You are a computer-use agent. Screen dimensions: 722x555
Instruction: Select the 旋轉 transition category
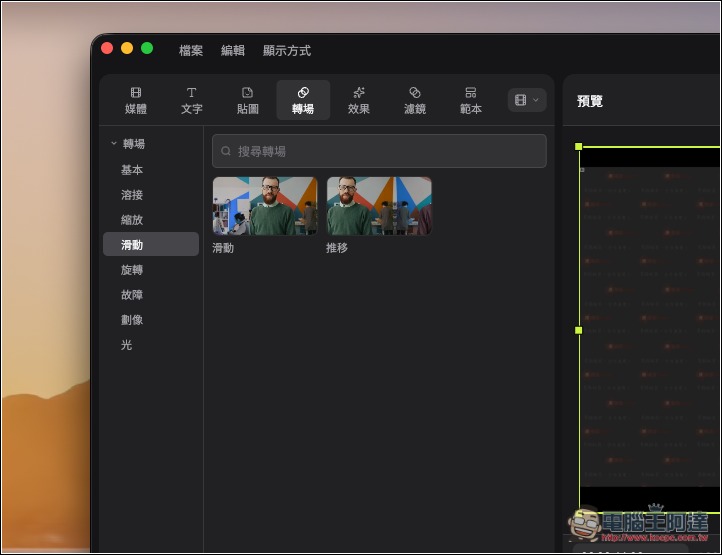click(132, 270)
